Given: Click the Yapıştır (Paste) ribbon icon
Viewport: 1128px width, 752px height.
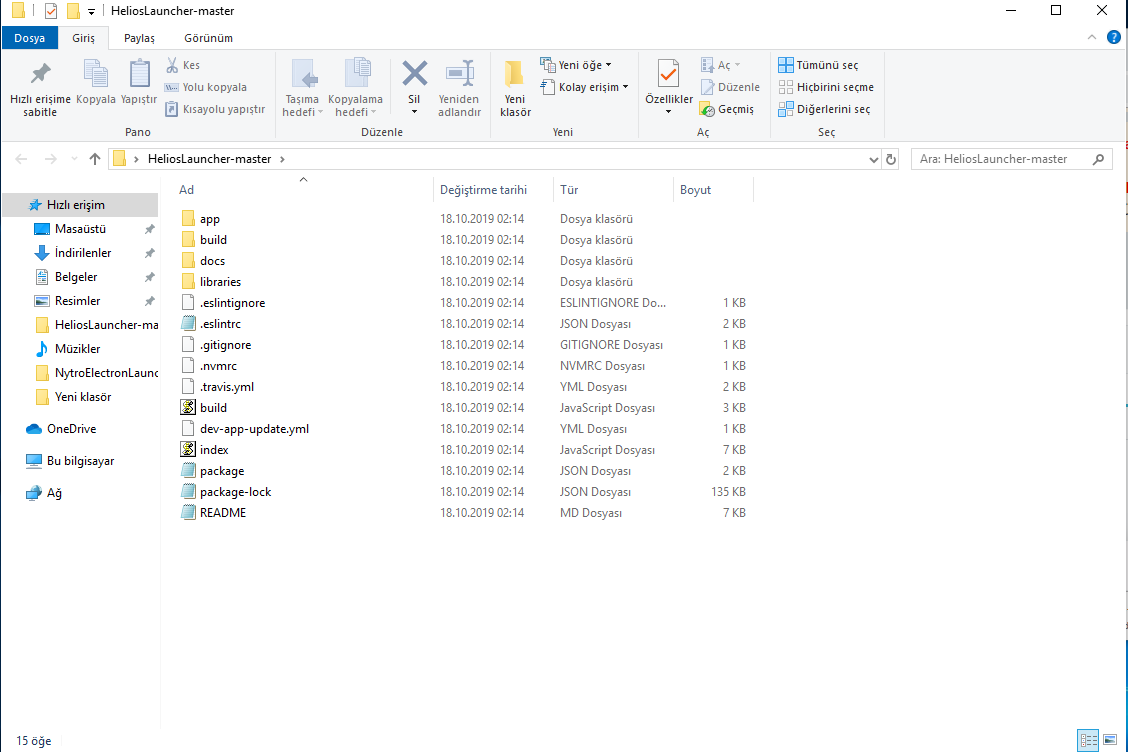Looking at the screenshot, I should pyautogui.click(x=140, y=74).
